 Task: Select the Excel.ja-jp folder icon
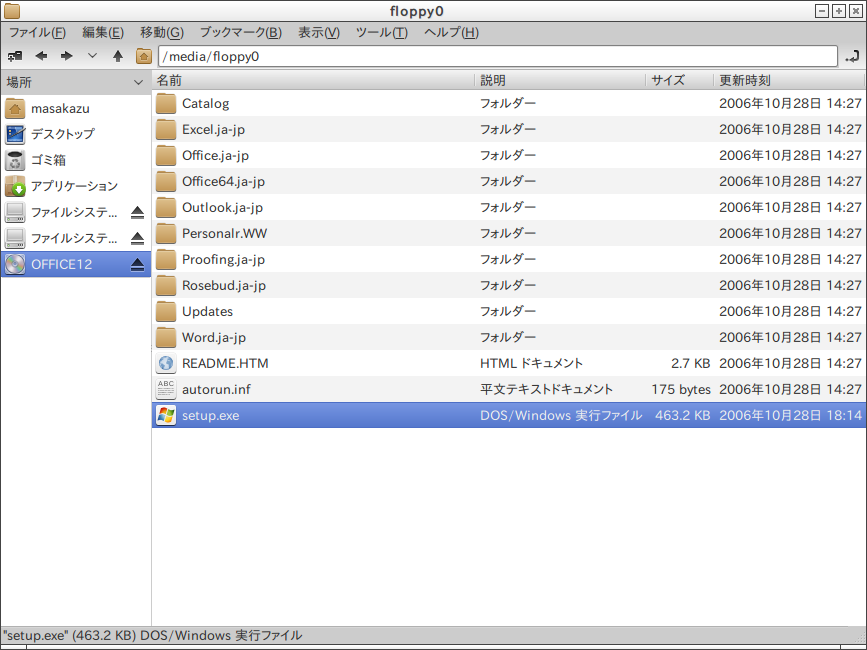pos(166,129)
